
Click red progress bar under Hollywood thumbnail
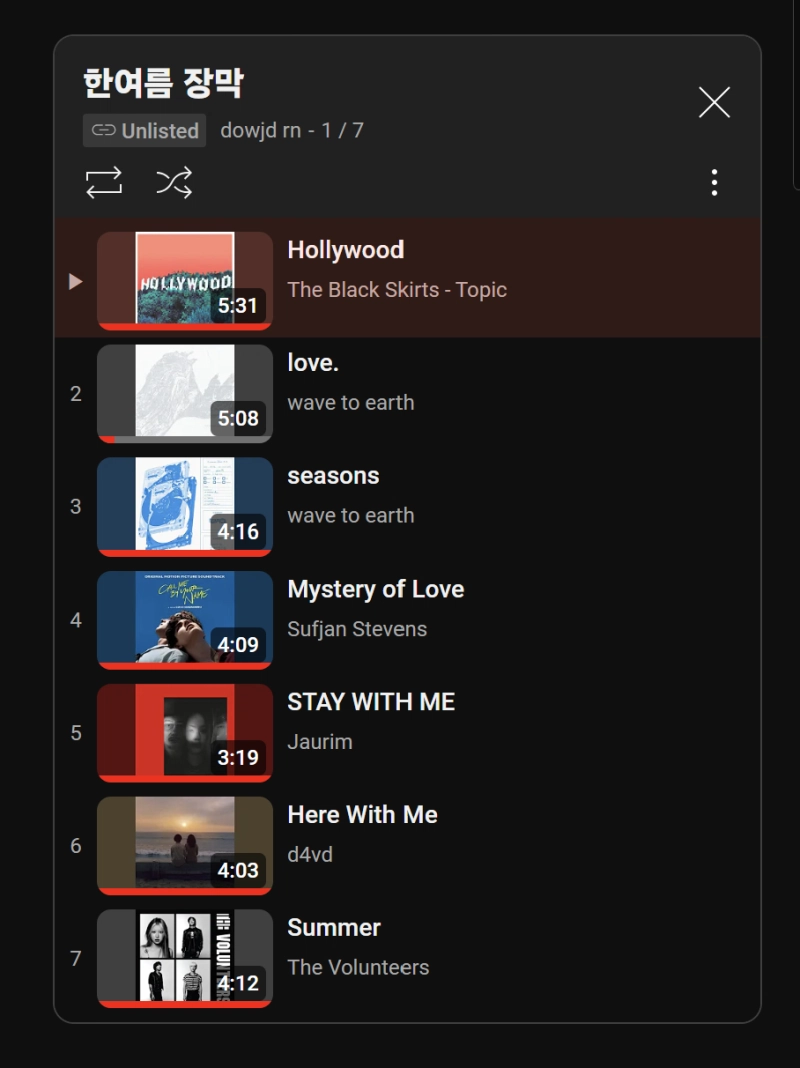pos(185,327)
